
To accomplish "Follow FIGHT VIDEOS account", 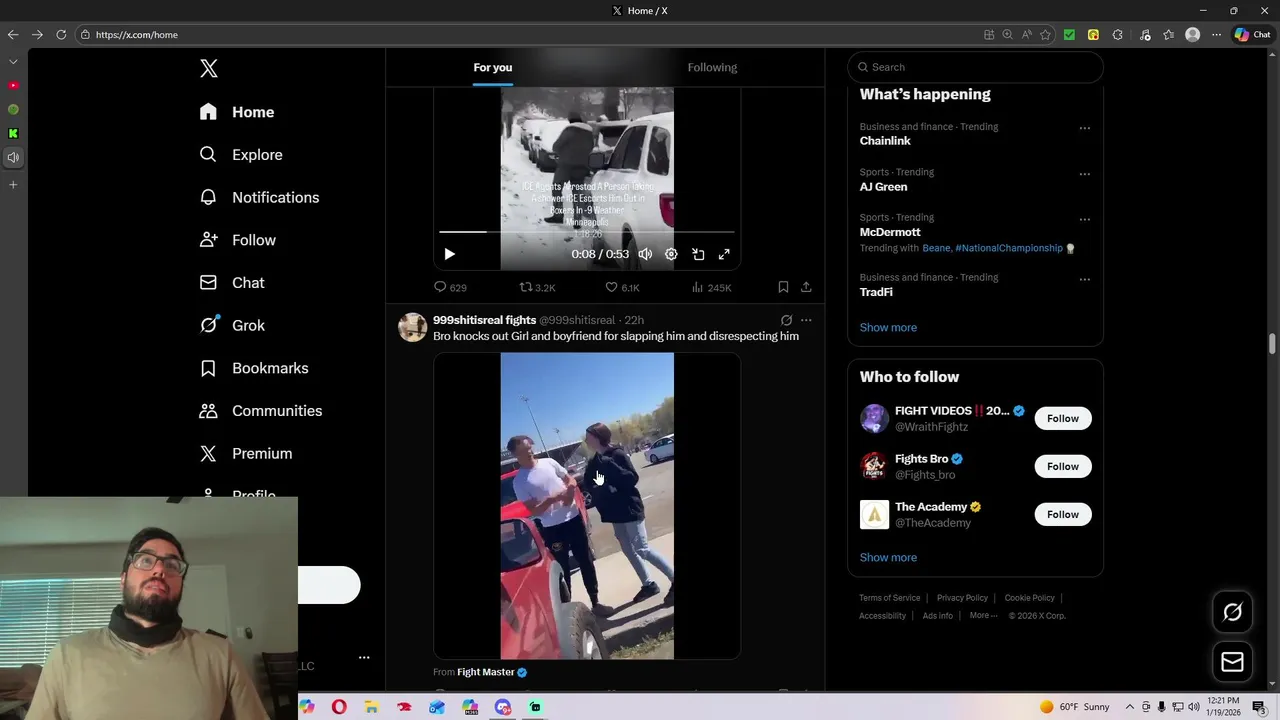I will tap(1063, 418).
